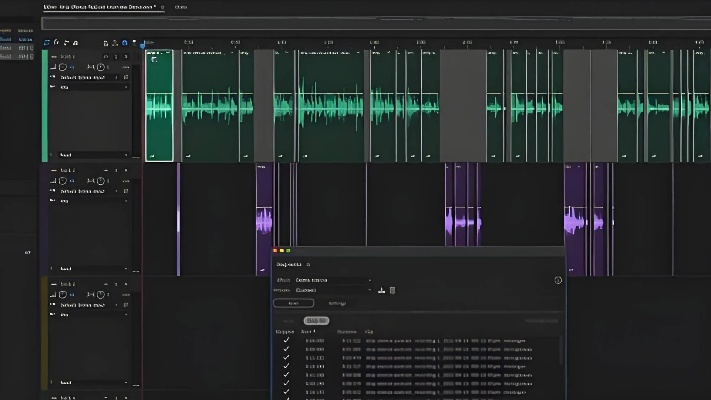
Task: Click the trash icon beside the Presets dropdown
Action: pos(392,290)
